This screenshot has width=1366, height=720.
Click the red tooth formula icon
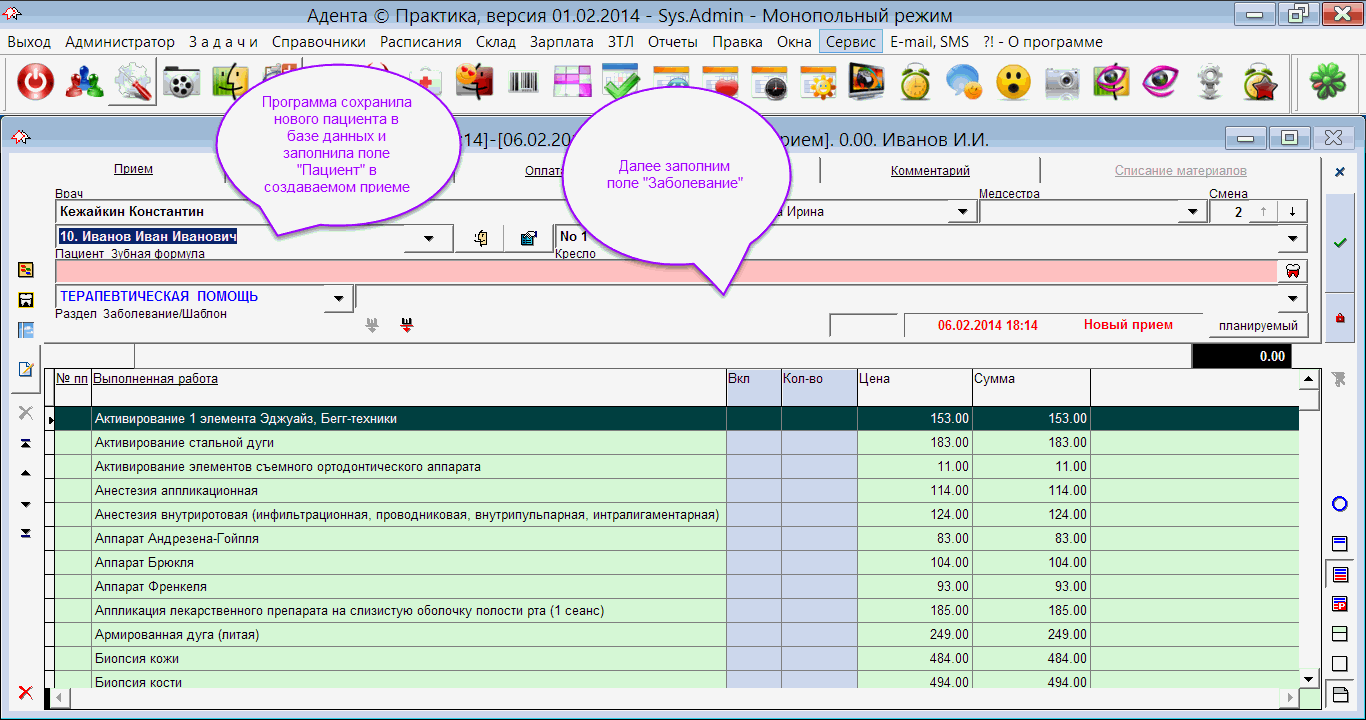pos(1292,271)
